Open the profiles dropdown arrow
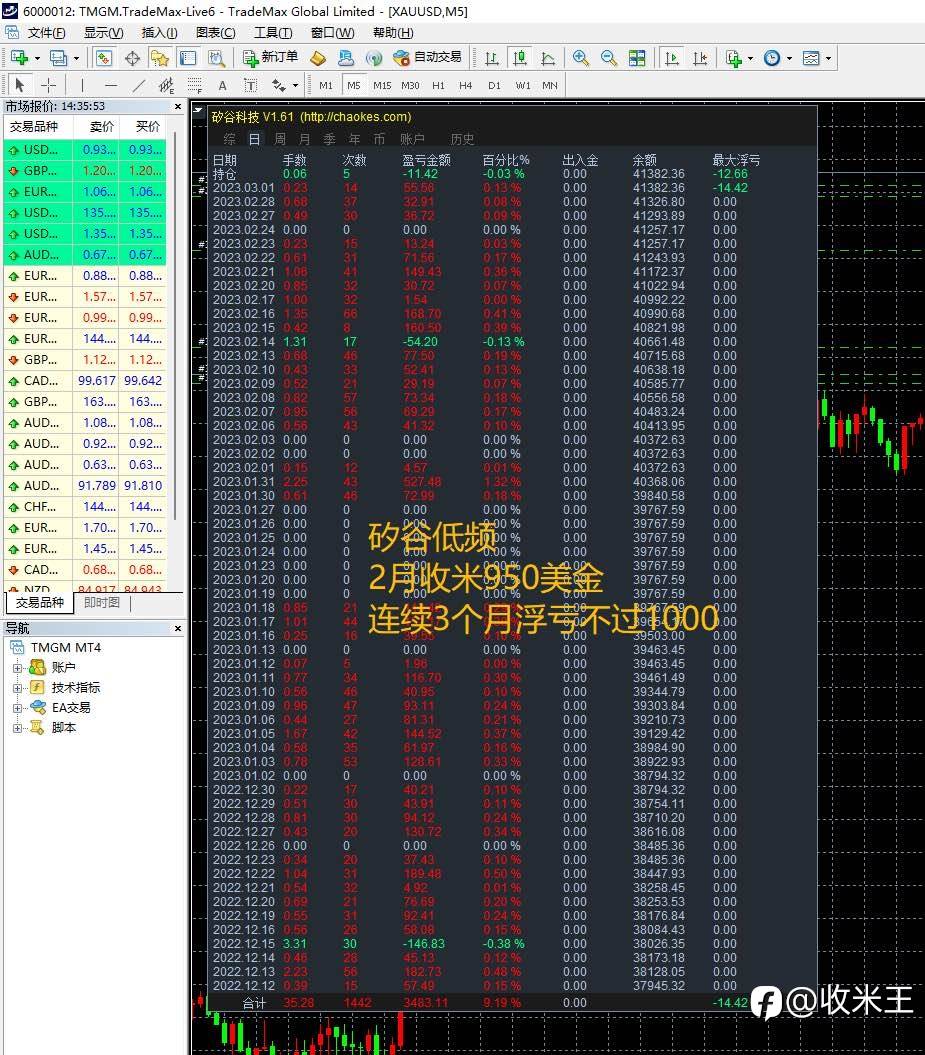This screenshot has width=925, height=1055. (x=76, y=59)
